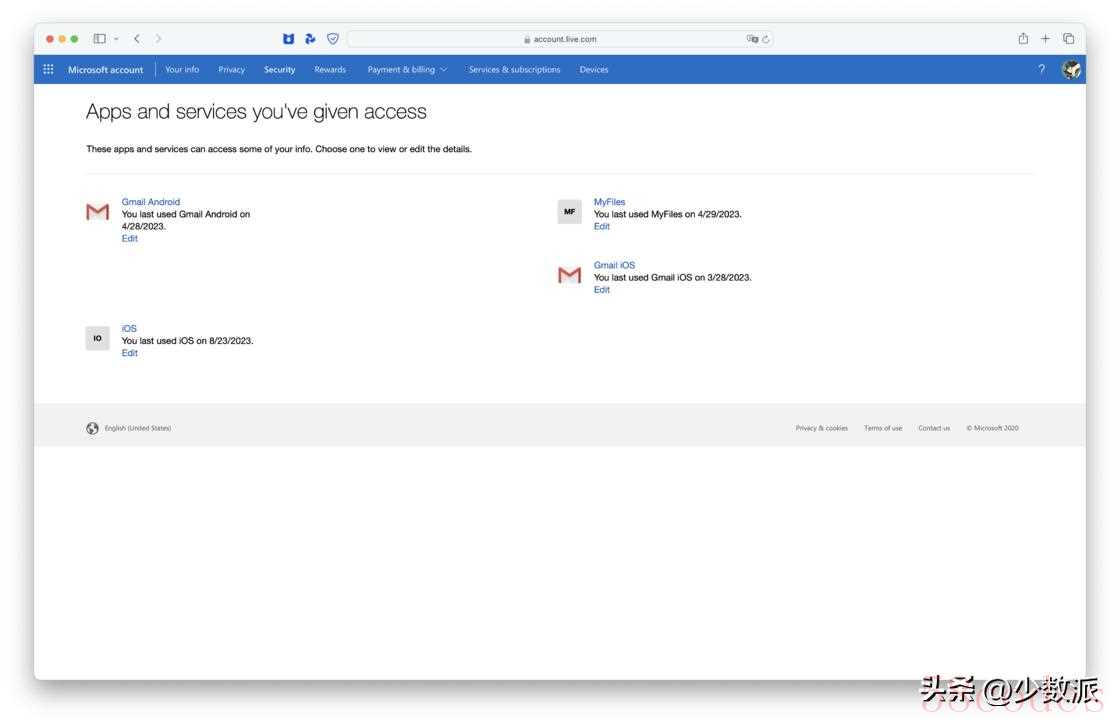
Task: Click the Gmail Android red M icon
Action: 98,211
